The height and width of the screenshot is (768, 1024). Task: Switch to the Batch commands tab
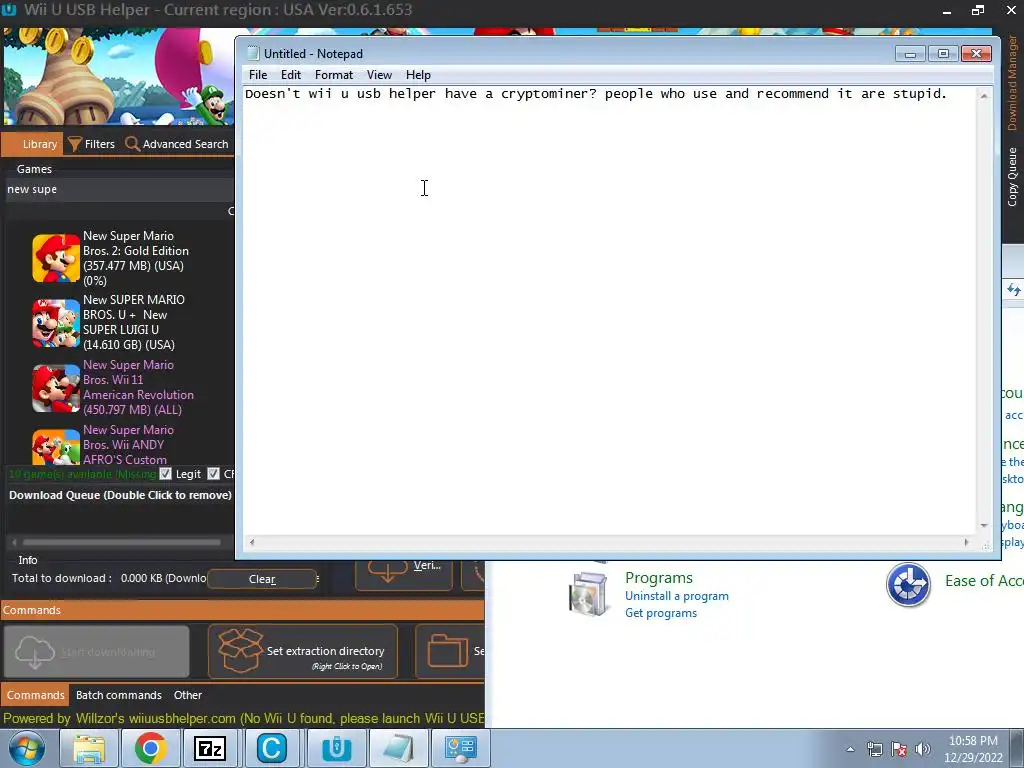[x=119, y=695]
